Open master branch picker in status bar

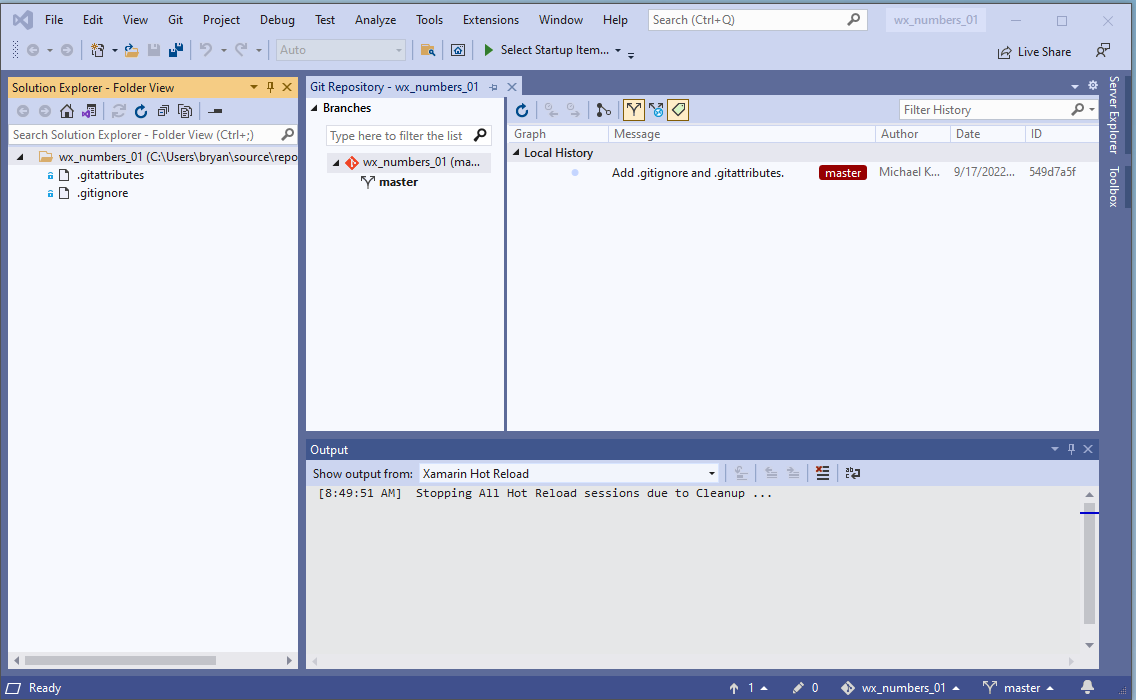(1018, 688)
